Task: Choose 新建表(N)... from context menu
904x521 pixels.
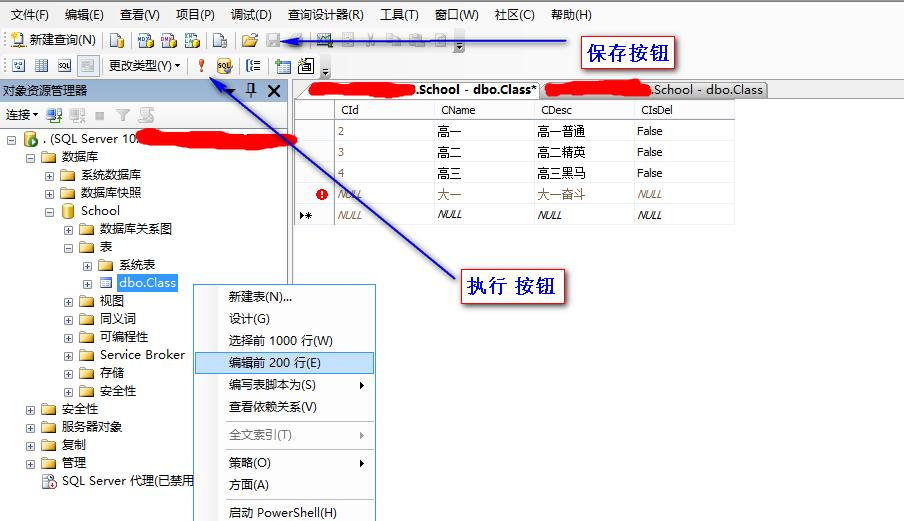Action: [285, 297]
